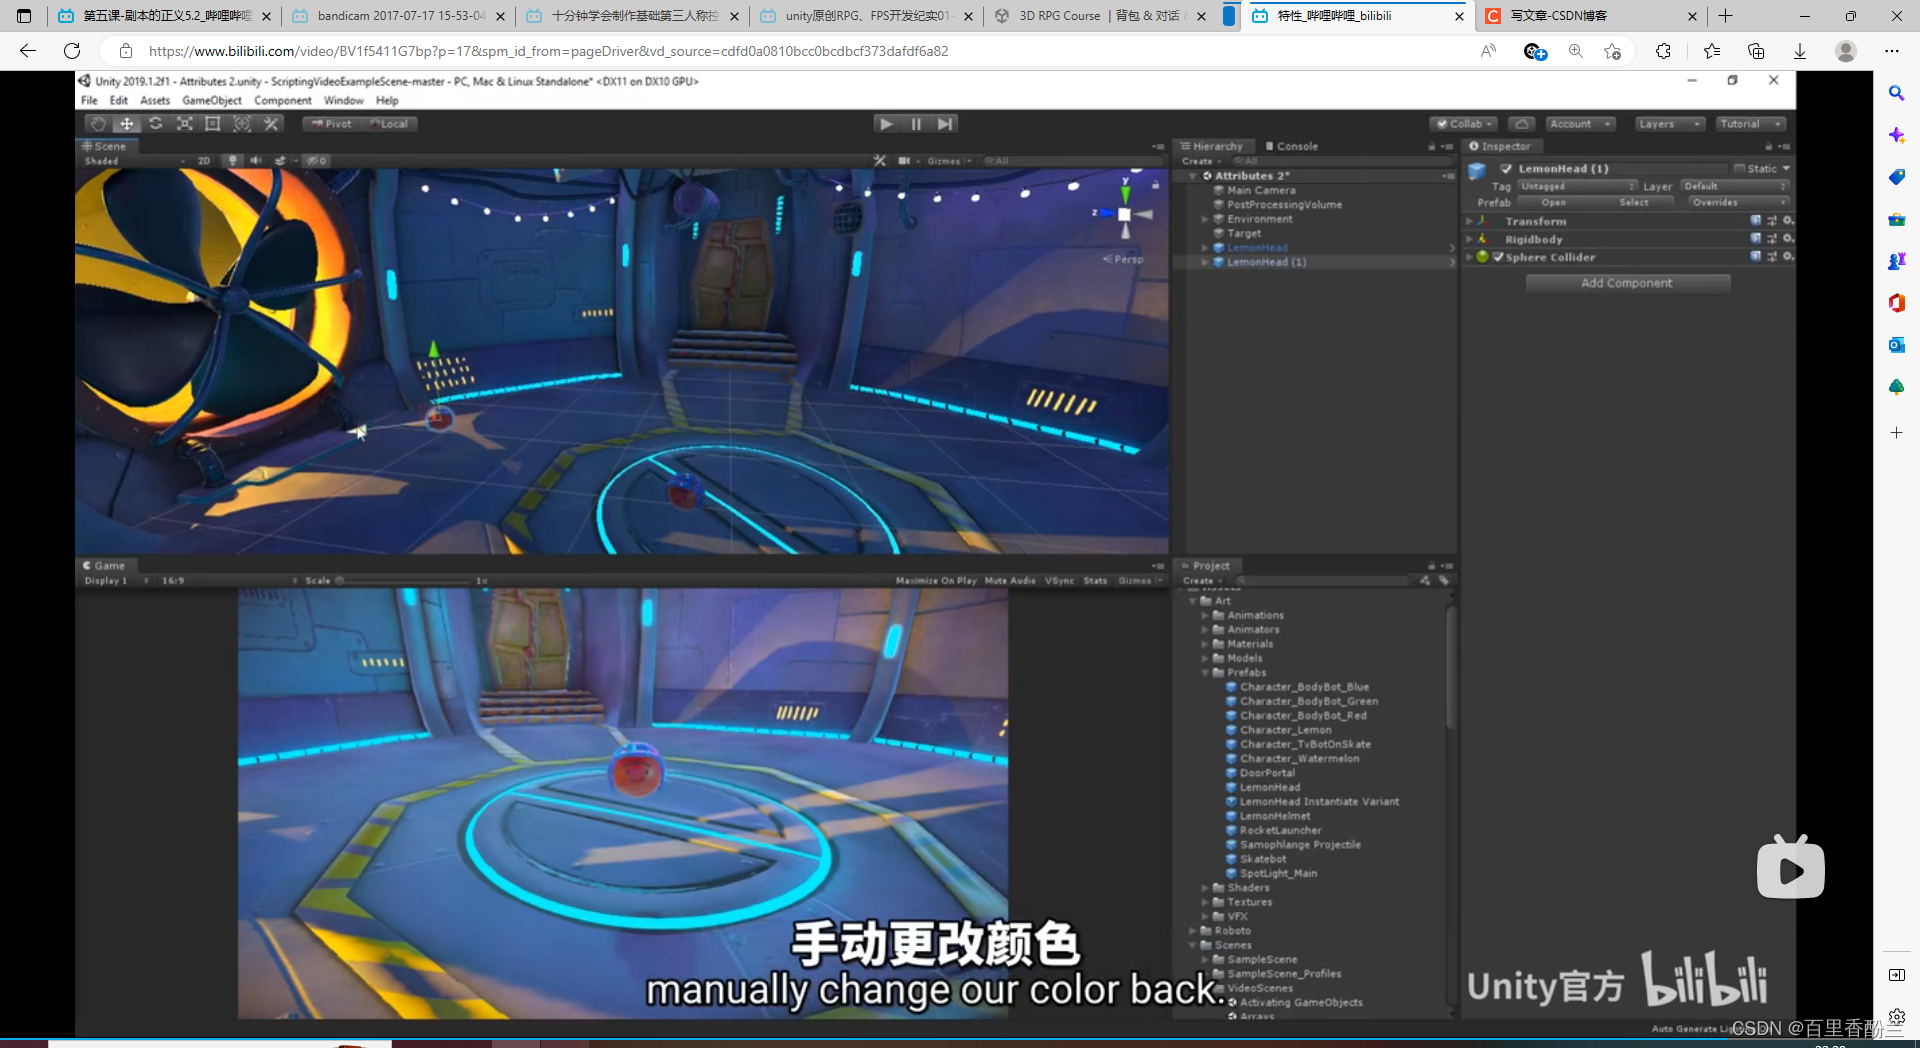
Task: Open browser extensions puzzle icon
Action: pos(1664,51)
